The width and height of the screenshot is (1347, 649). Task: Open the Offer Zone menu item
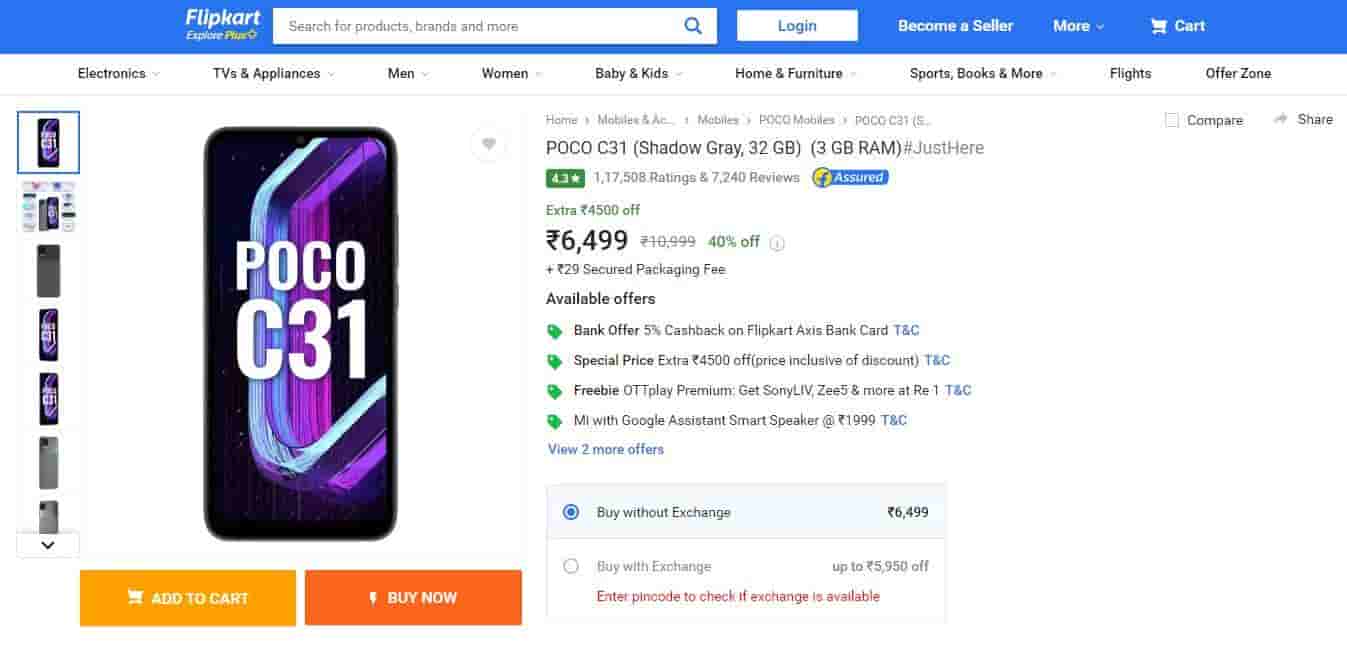click(1238, 73)
